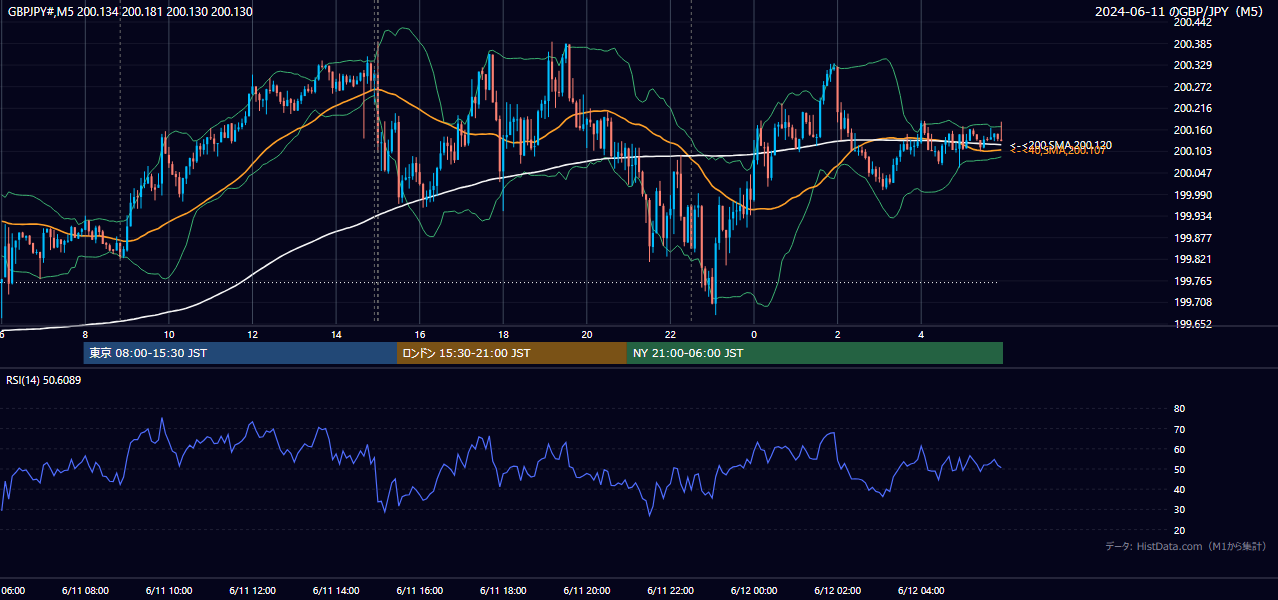Click price axis label 200.103
The width and height of the screenshot is (1278, 600).
[x=1192, y=151]
